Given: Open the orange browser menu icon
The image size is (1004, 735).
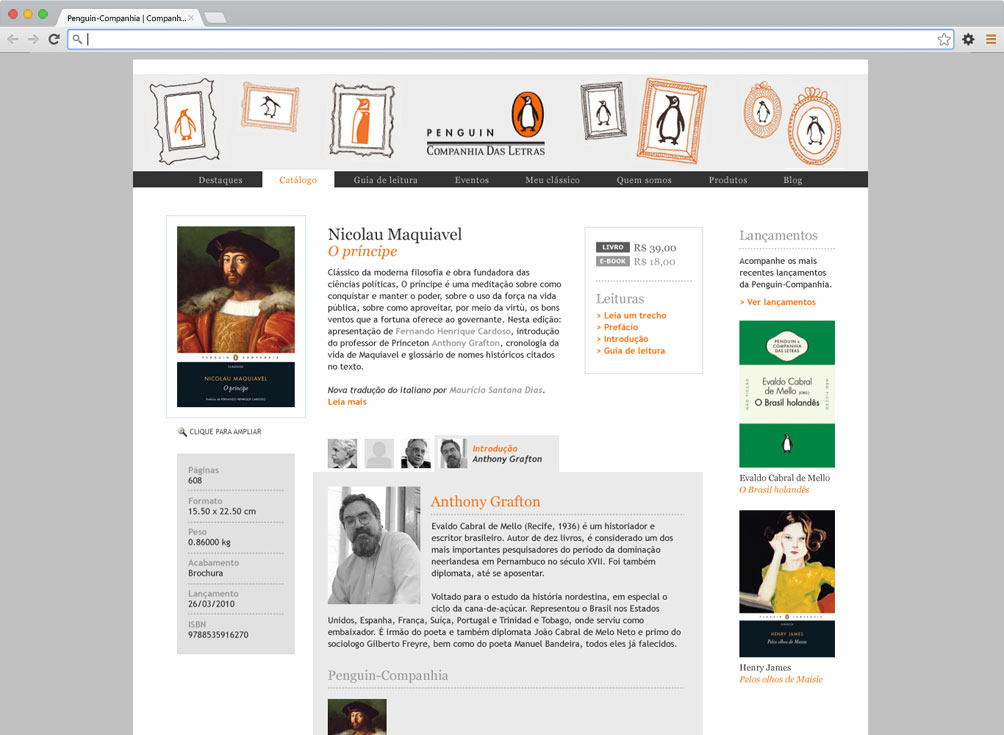Looking at the screenshot, I should click(991, 39).
